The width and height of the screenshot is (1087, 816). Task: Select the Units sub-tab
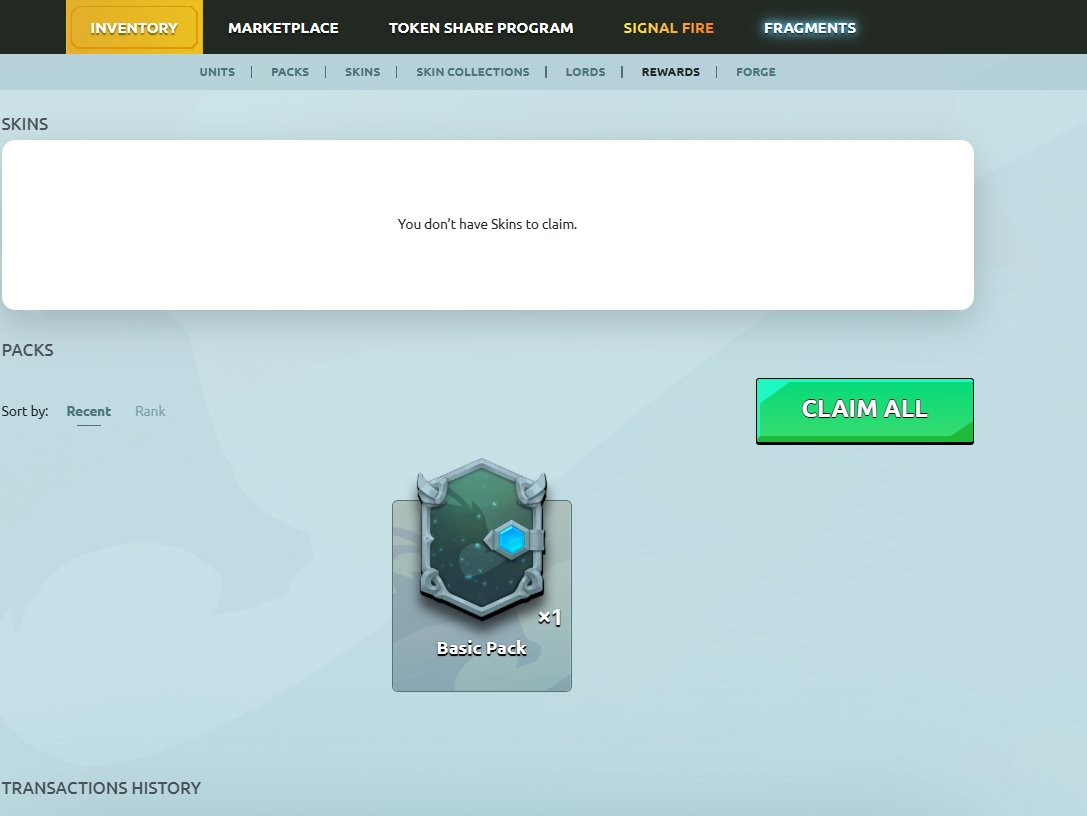tap(217, 72)
